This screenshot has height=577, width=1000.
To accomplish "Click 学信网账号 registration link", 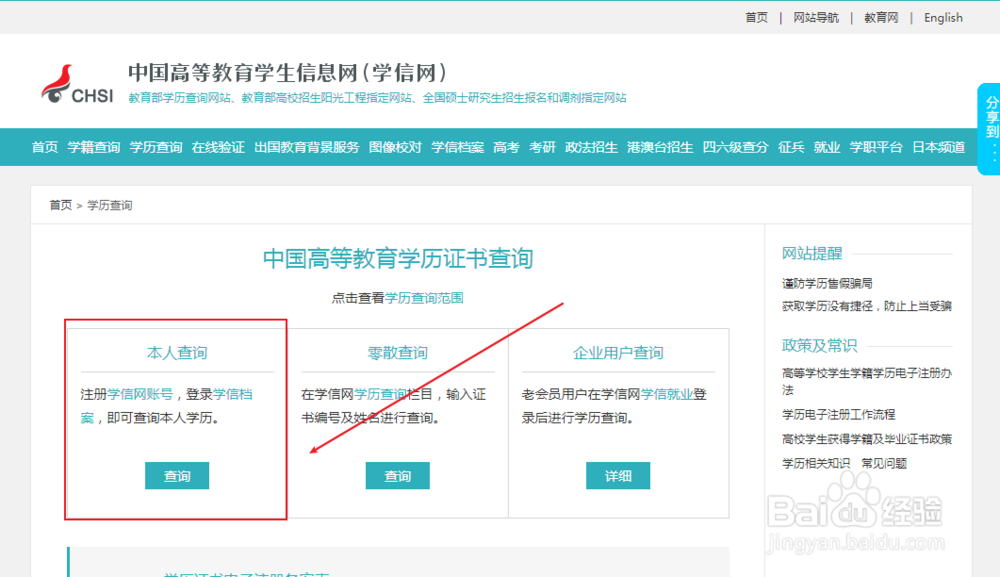I will pos(140,394).
